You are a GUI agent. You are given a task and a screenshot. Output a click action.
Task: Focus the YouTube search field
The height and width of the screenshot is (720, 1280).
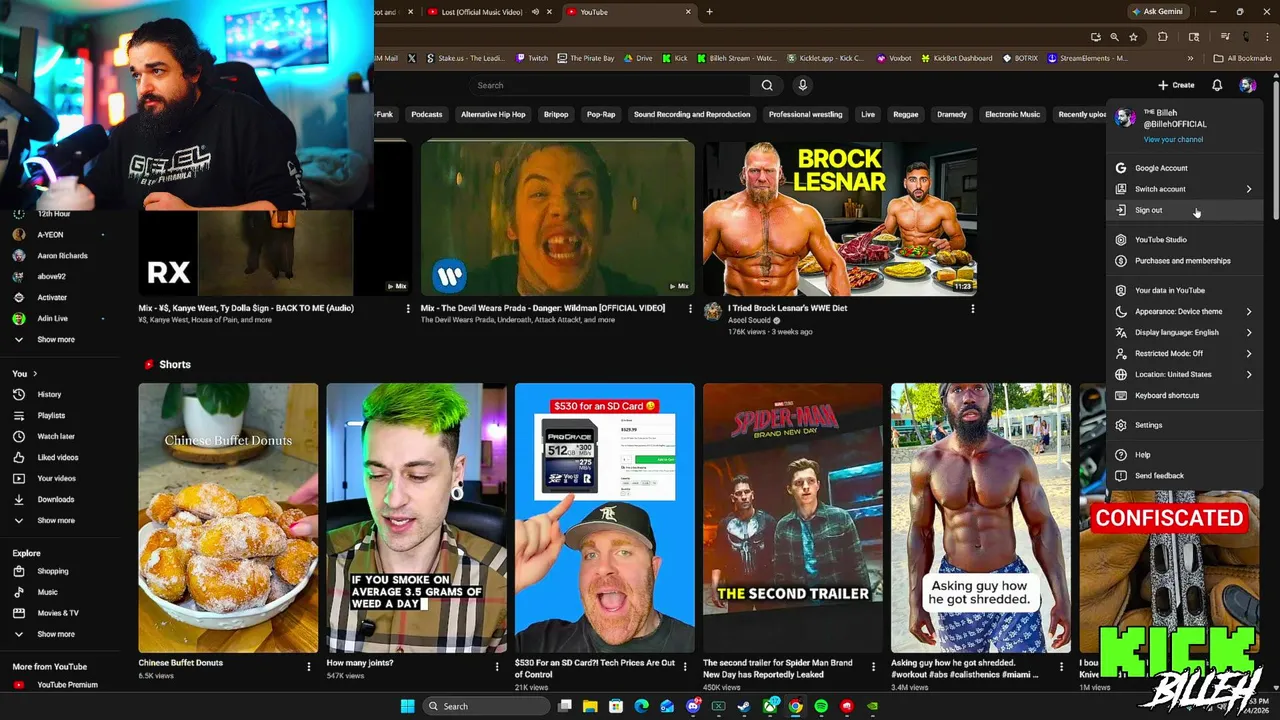(610, 85)
